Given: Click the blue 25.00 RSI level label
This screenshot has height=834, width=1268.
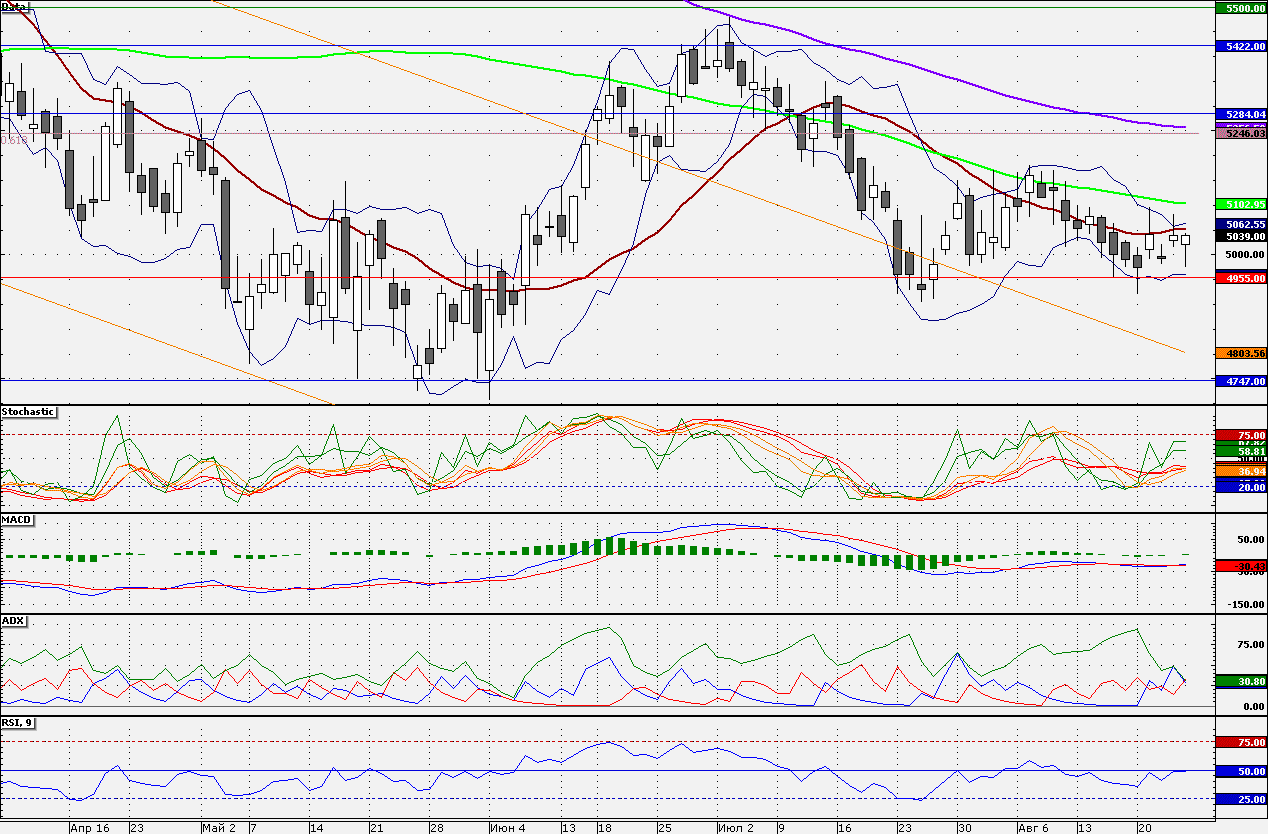Looking at the screenshot, I should [1241, 799].
